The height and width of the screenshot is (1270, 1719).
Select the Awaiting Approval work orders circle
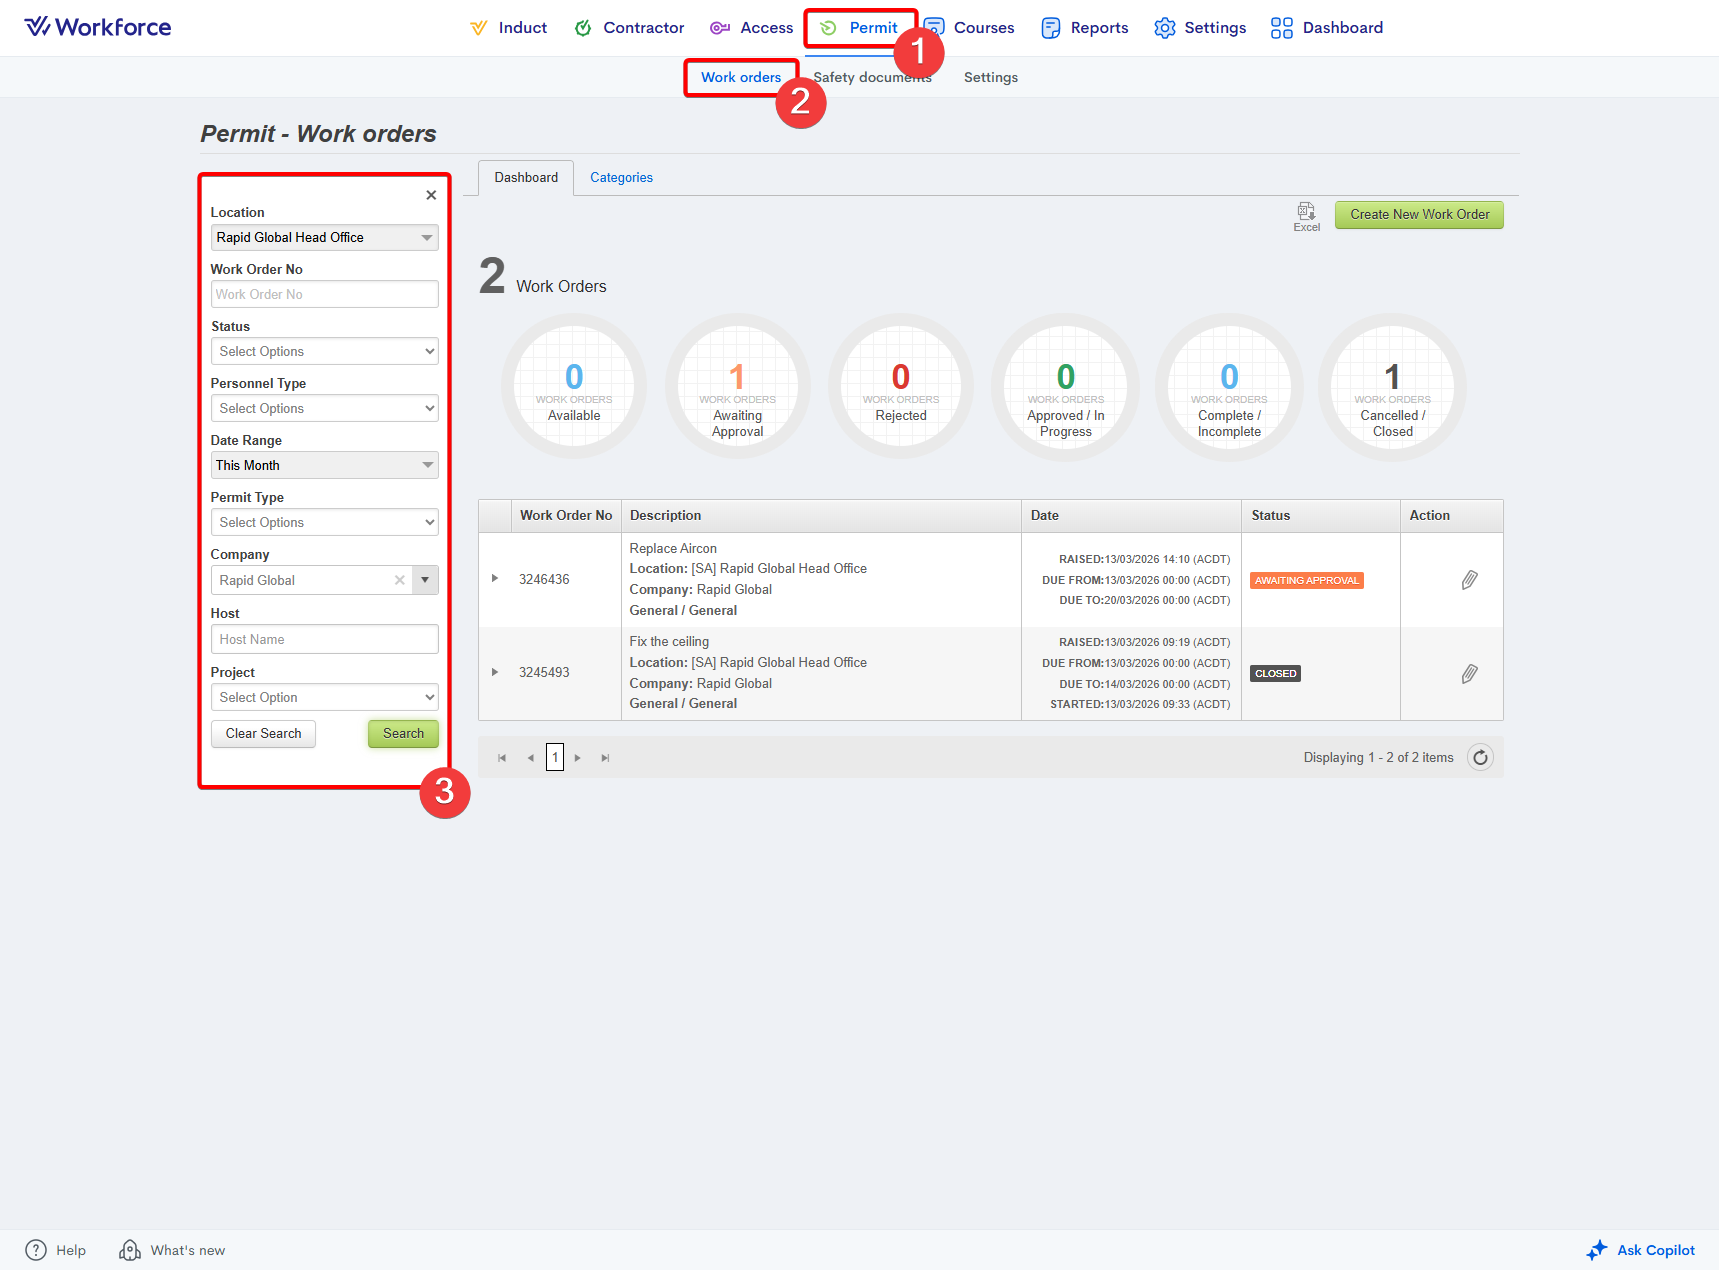coord(737,388)
